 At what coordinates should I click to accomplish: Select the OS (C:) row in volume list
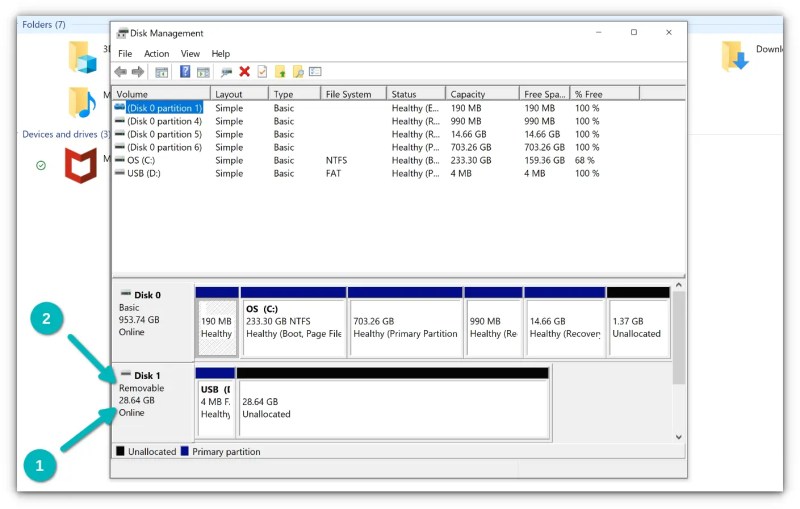[x=140, y=160]
